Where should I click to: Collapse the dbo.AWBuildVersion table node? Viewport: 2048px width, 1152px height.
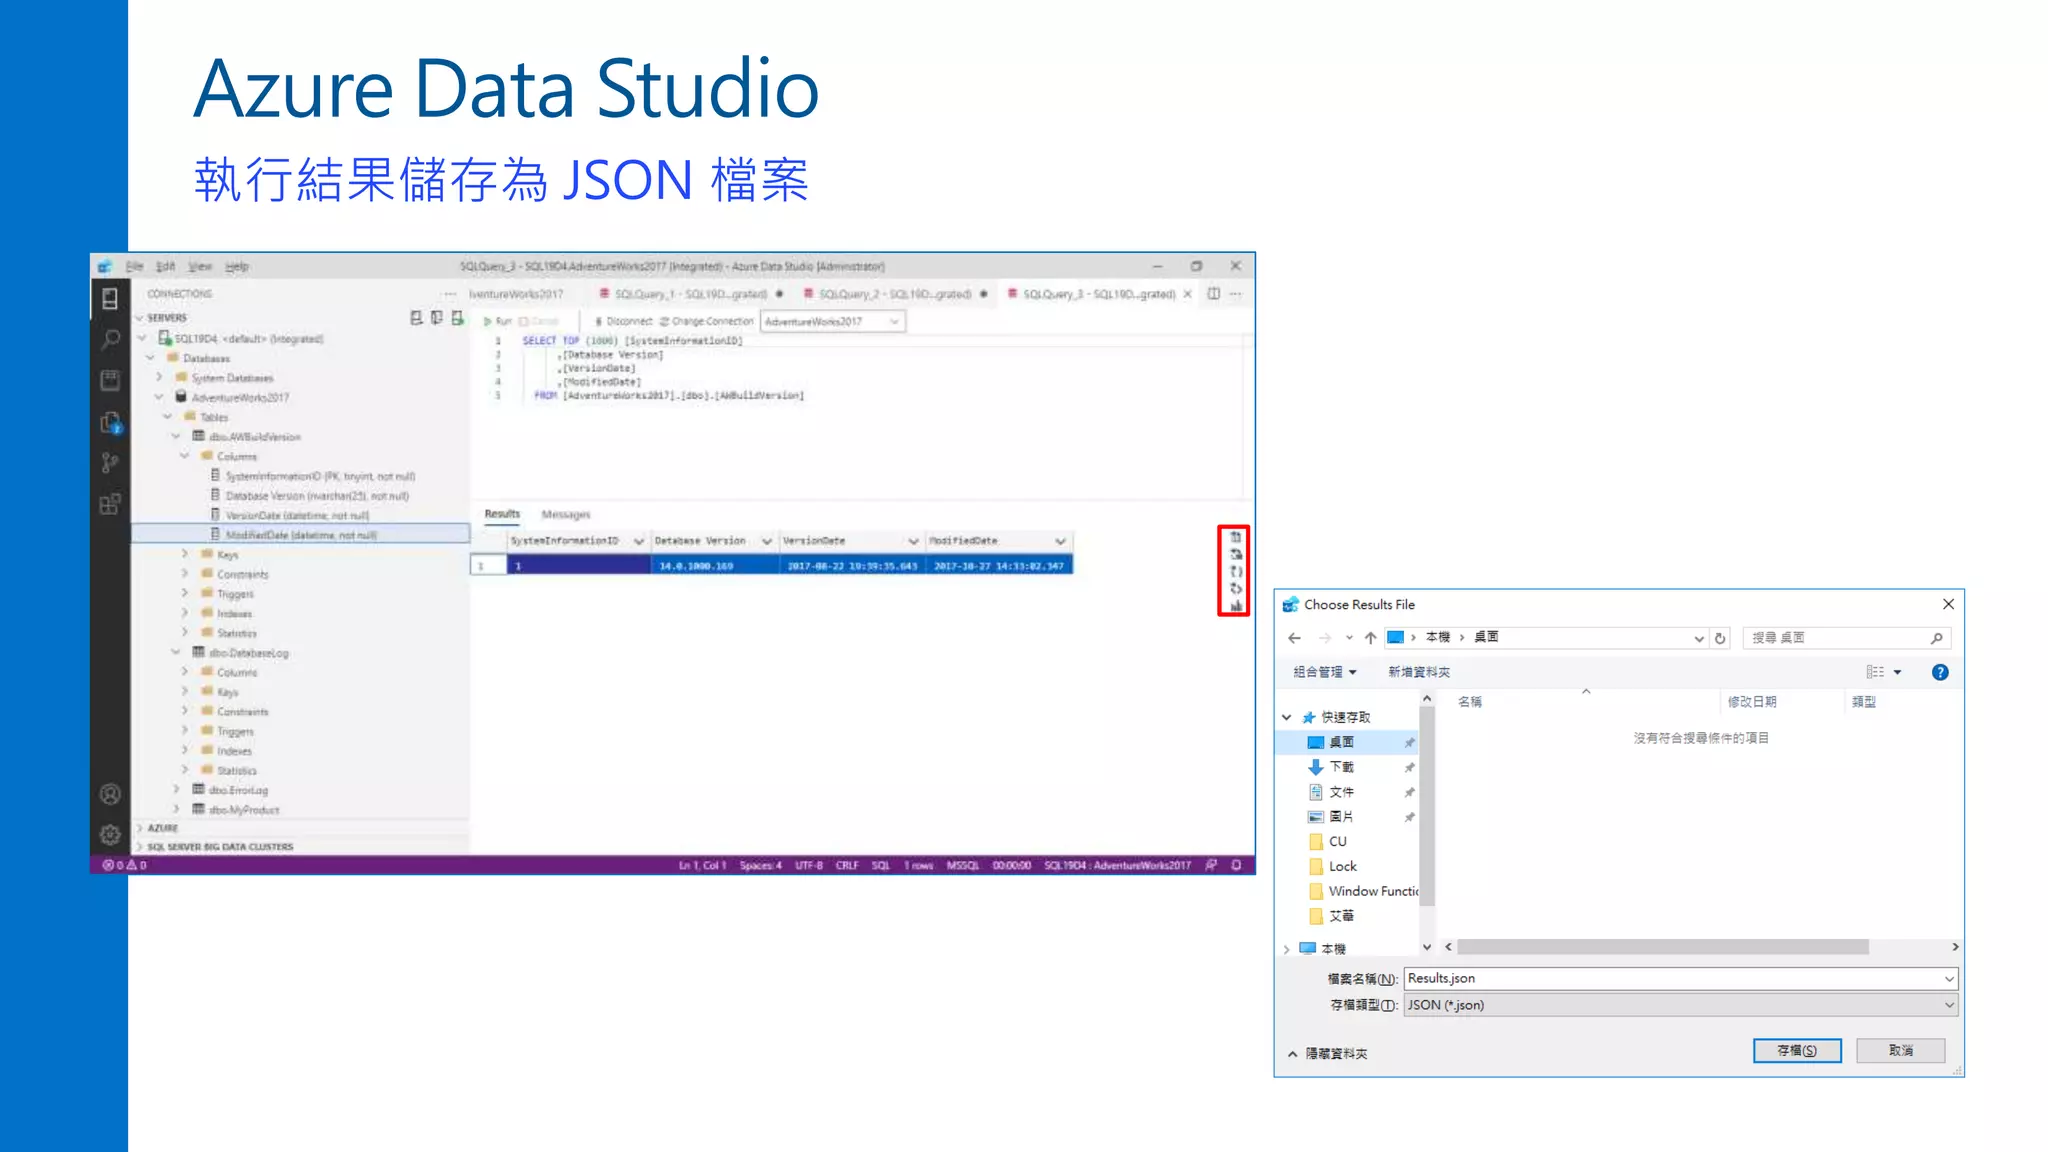click(x=176, y=437)
